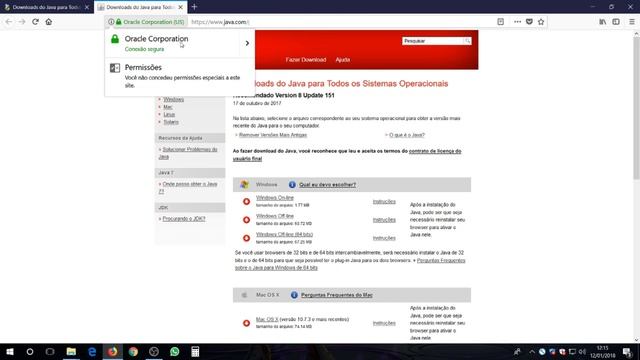Download Windows Off-line (64 bits) link

284,234
